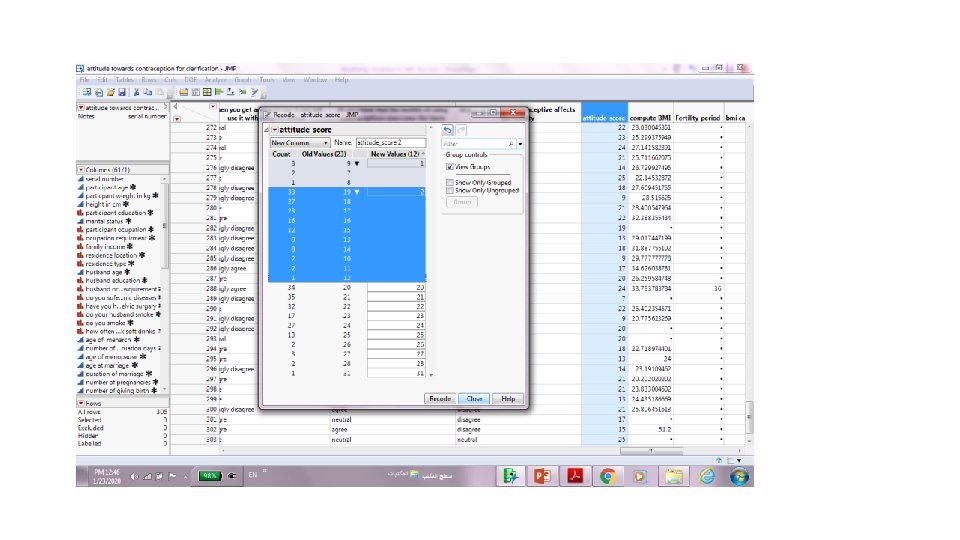
Task: Toggle the View Groups checkbox
Action: pyautogui.click(x=450, y=167)
